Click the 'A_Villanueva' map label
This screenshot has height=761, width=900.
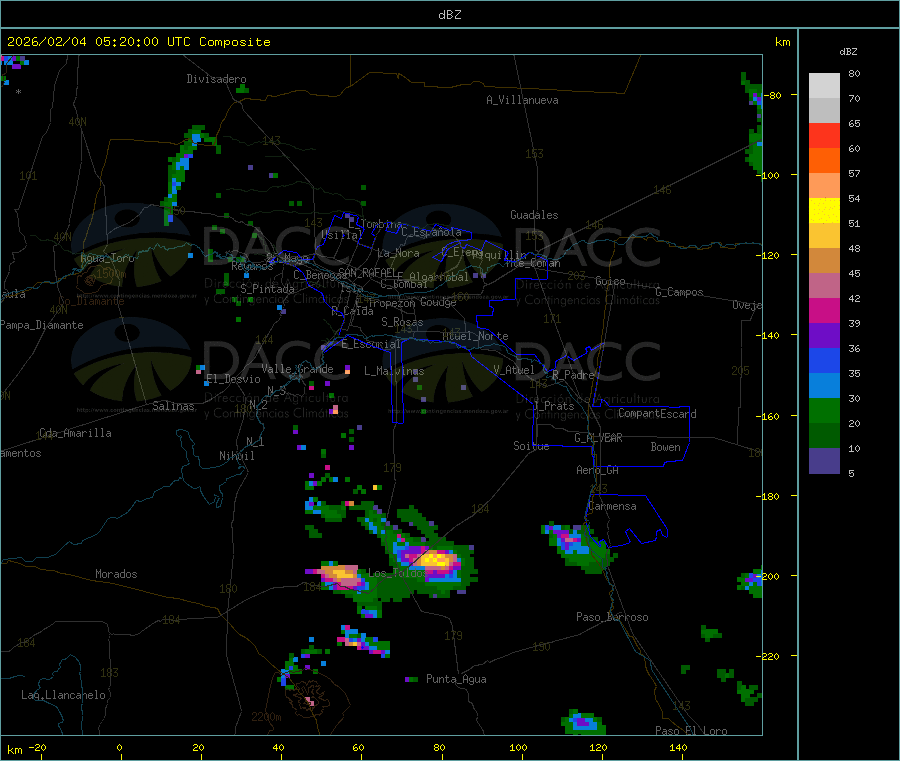coord(522,100)
